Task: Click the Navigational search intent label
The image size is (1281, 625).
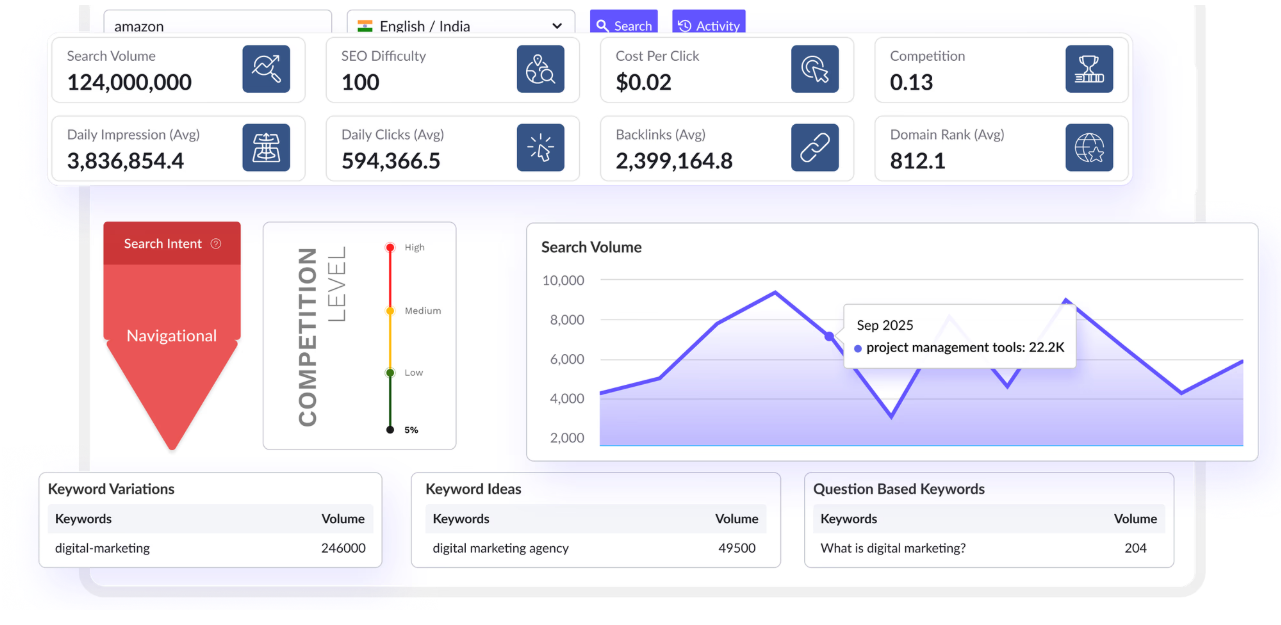Action: coord(172,336)
